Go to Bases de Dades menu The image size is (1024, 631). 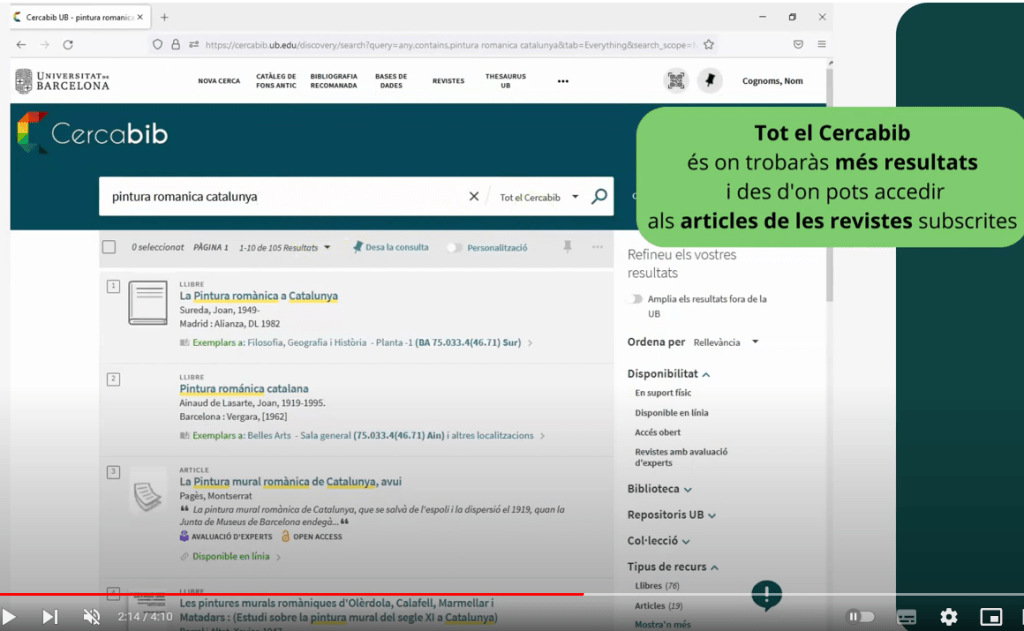point(391,81)
